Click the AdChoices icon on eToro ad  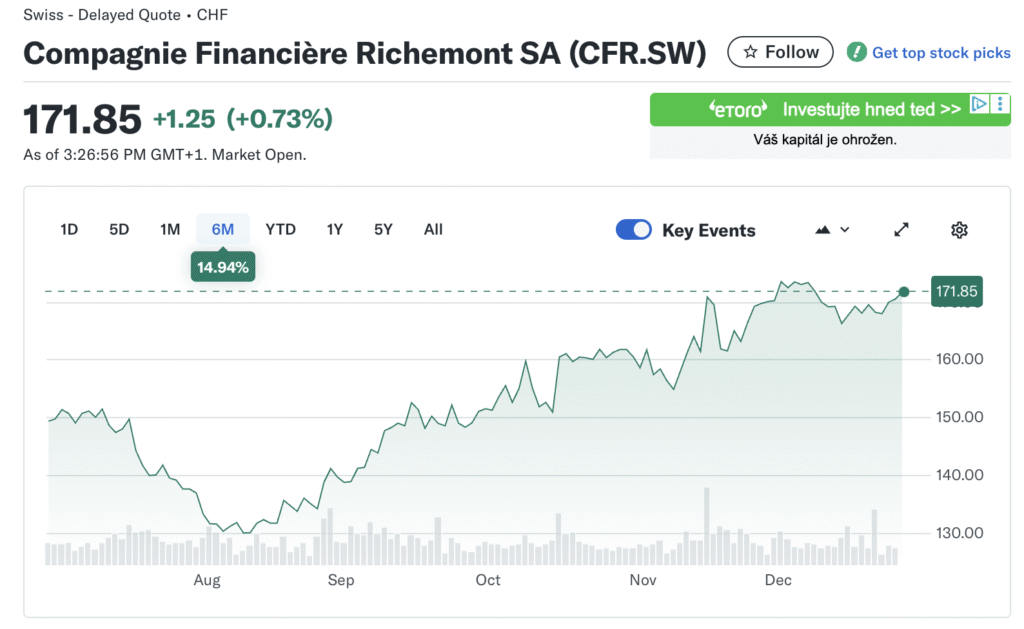(980, 104)
